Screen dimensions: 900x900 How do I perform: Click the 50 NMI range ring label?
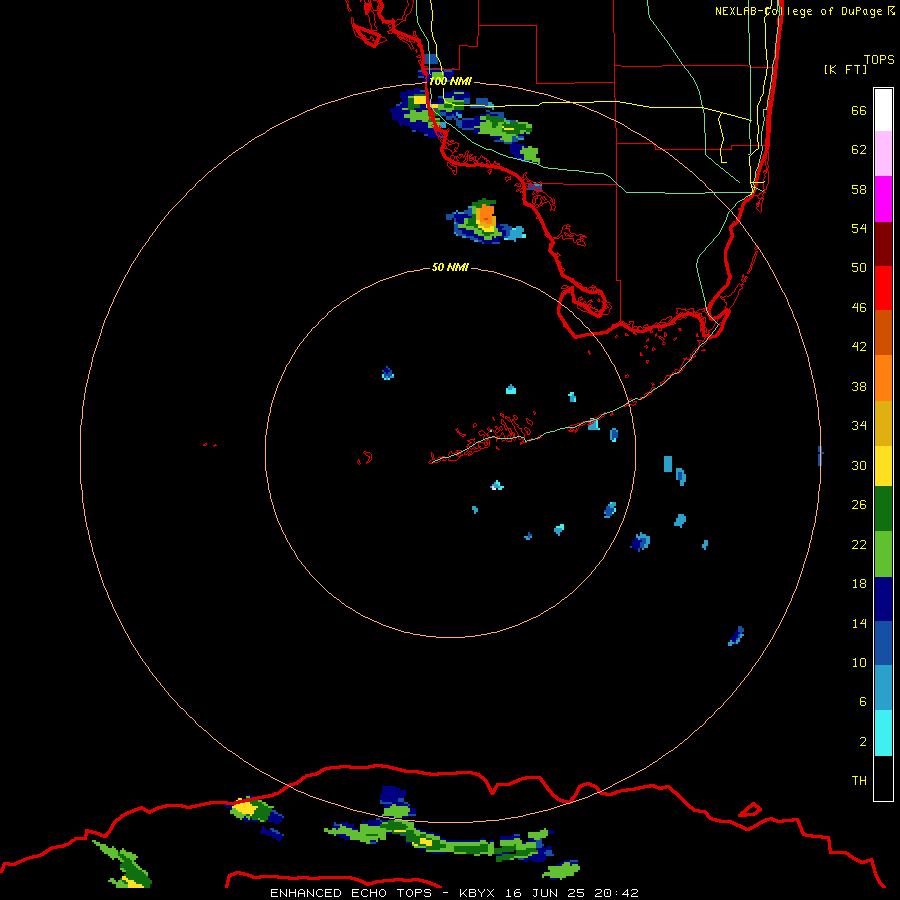tap(450, 267)
